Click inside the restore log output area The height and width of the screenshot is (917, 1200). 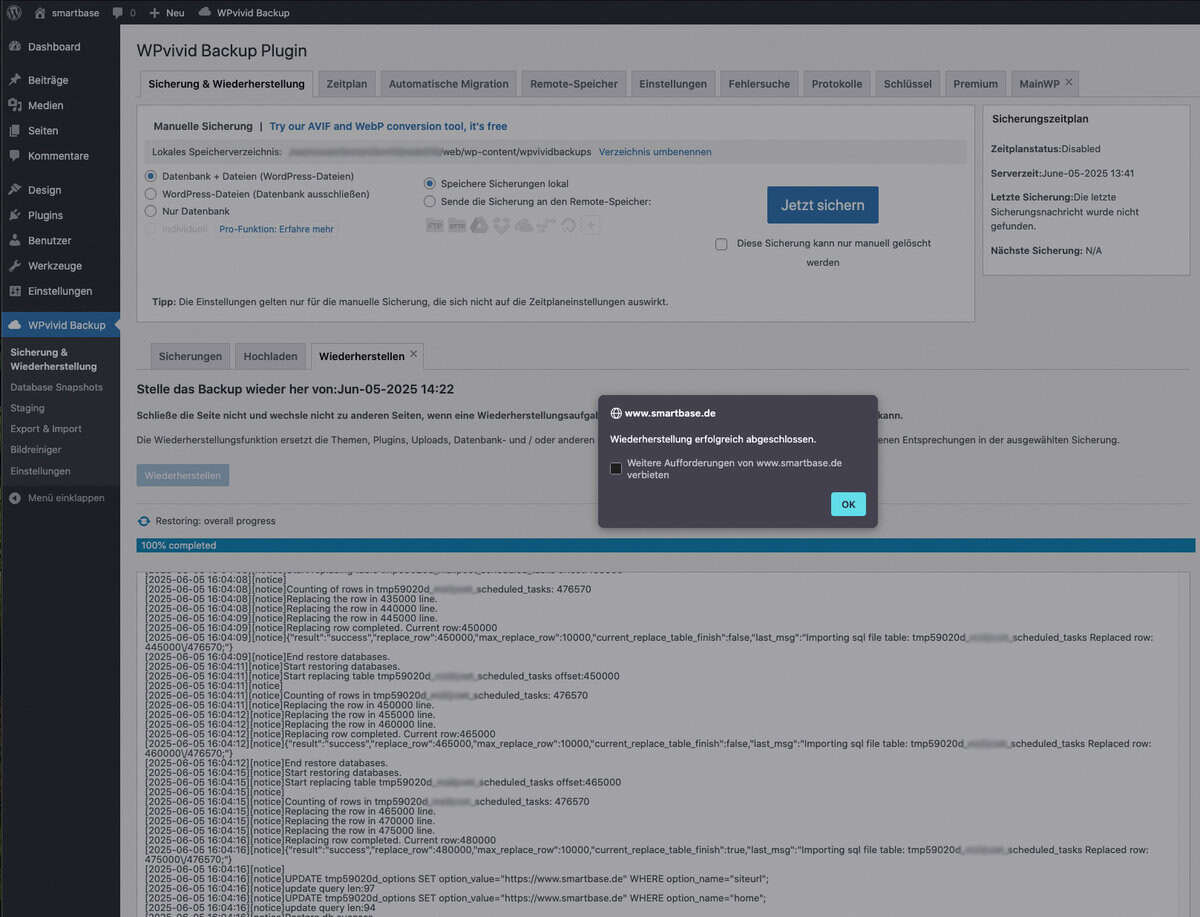click(x=663, y=745)
